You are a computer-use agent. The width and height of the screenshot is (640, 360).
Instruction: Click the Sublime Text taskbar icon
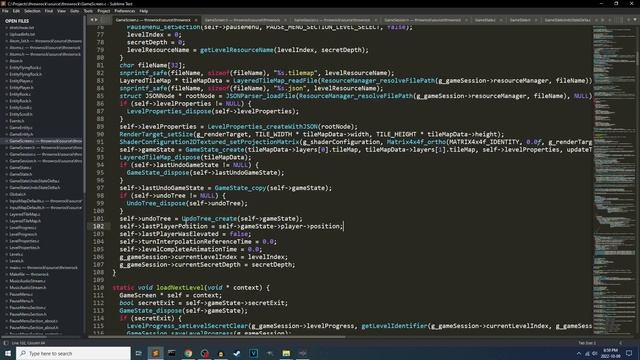point(156,353)
